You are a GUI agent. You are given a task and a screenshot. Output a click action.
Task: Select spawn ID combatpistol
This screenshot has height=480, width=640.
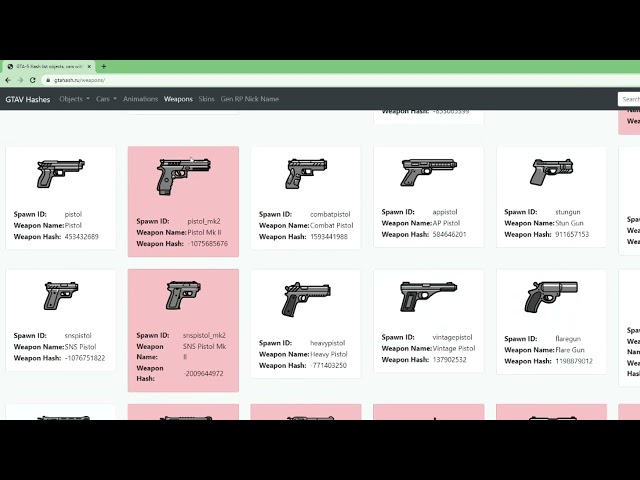[x=330, y=214]
